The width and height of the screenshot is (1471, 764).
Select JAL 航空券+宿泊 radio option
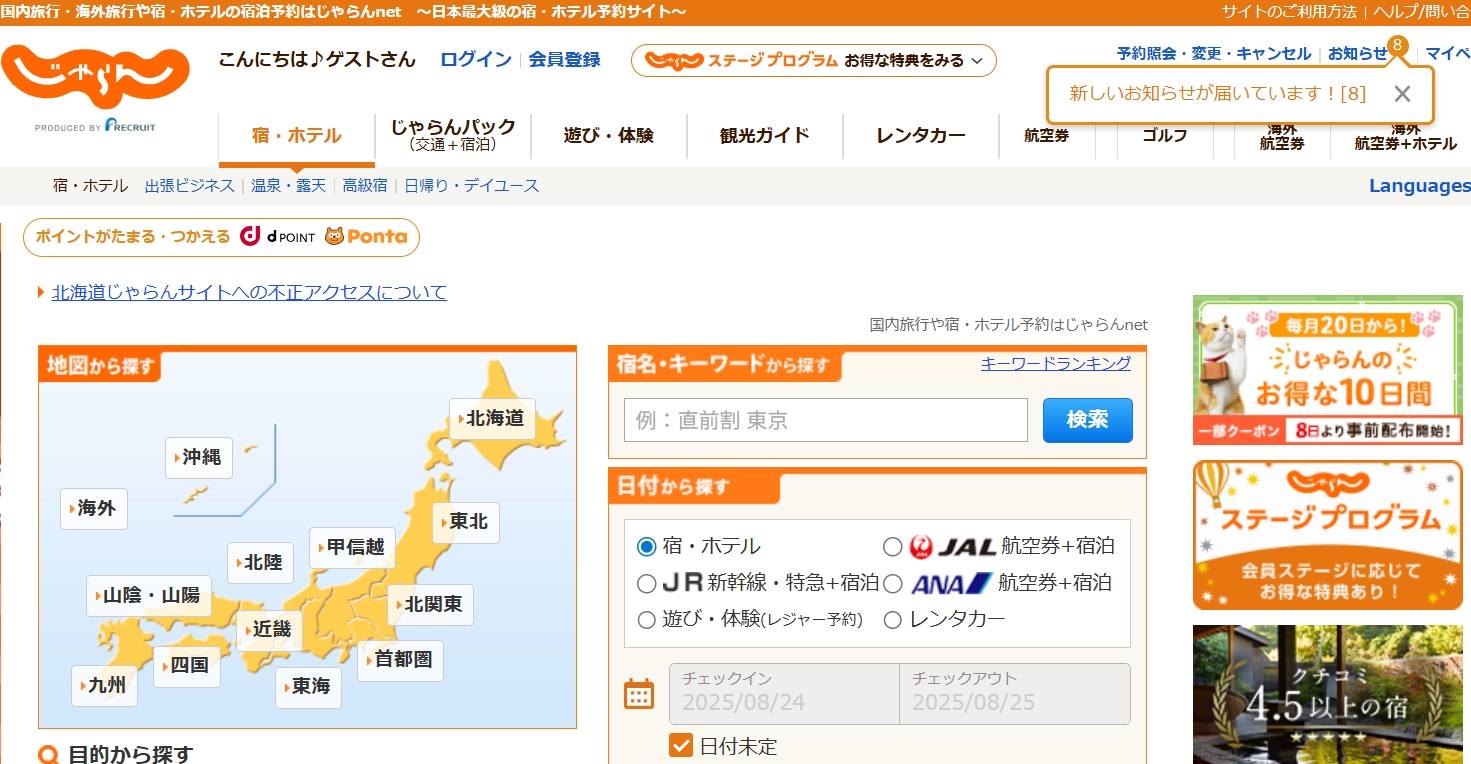pyautogui.click(x=893, y=547)
